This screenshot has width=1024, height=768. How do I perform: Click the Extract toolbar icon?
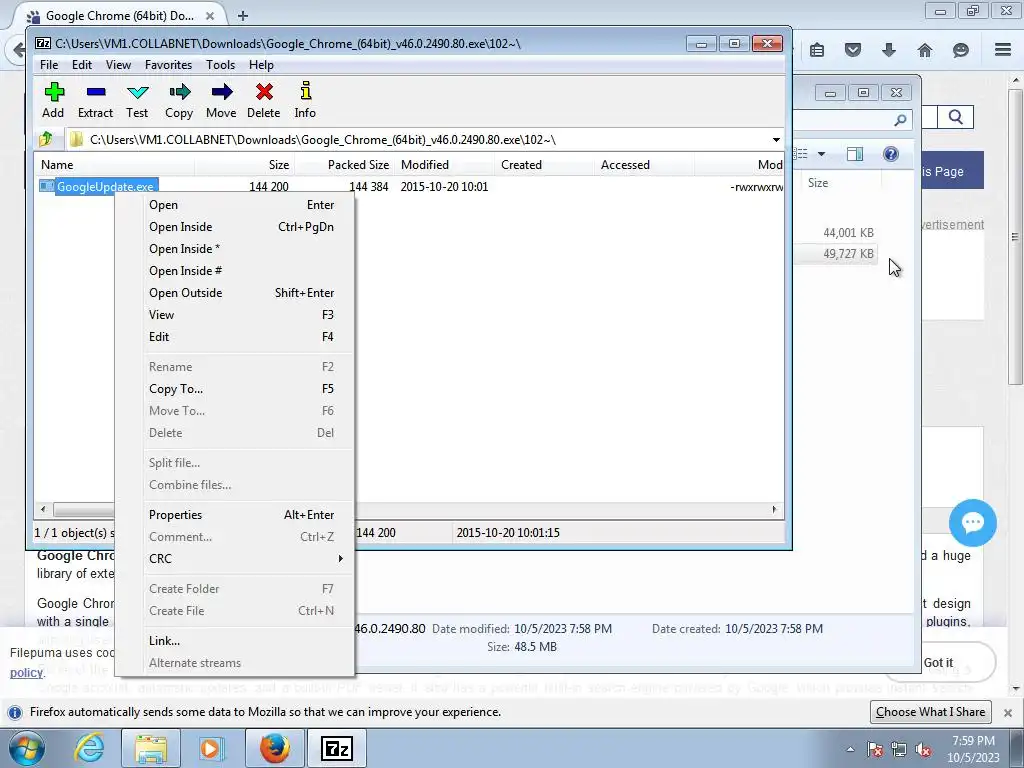96,92
